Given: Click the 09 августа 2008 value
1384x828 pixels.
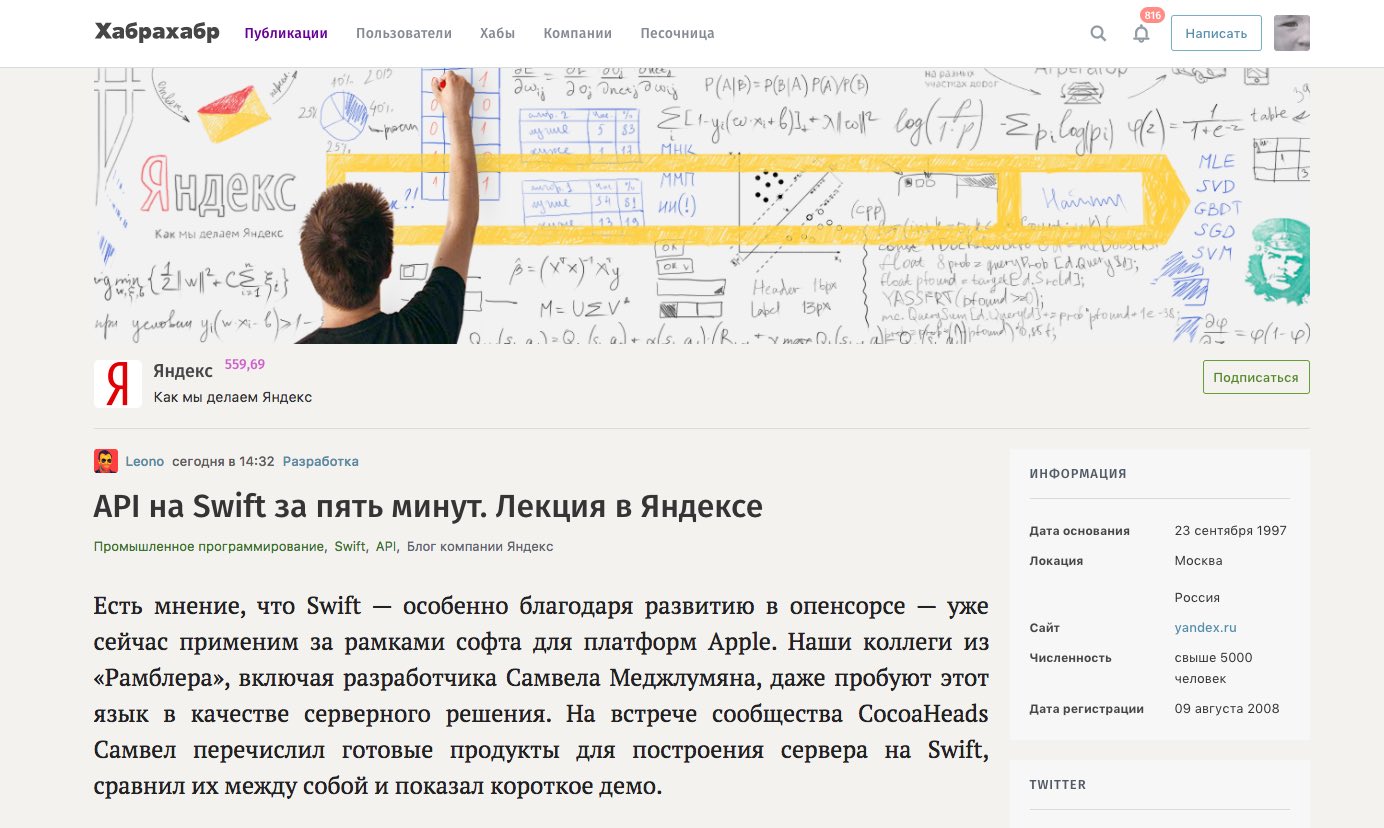Looking at the screenshot, I should coord(1227,709).
